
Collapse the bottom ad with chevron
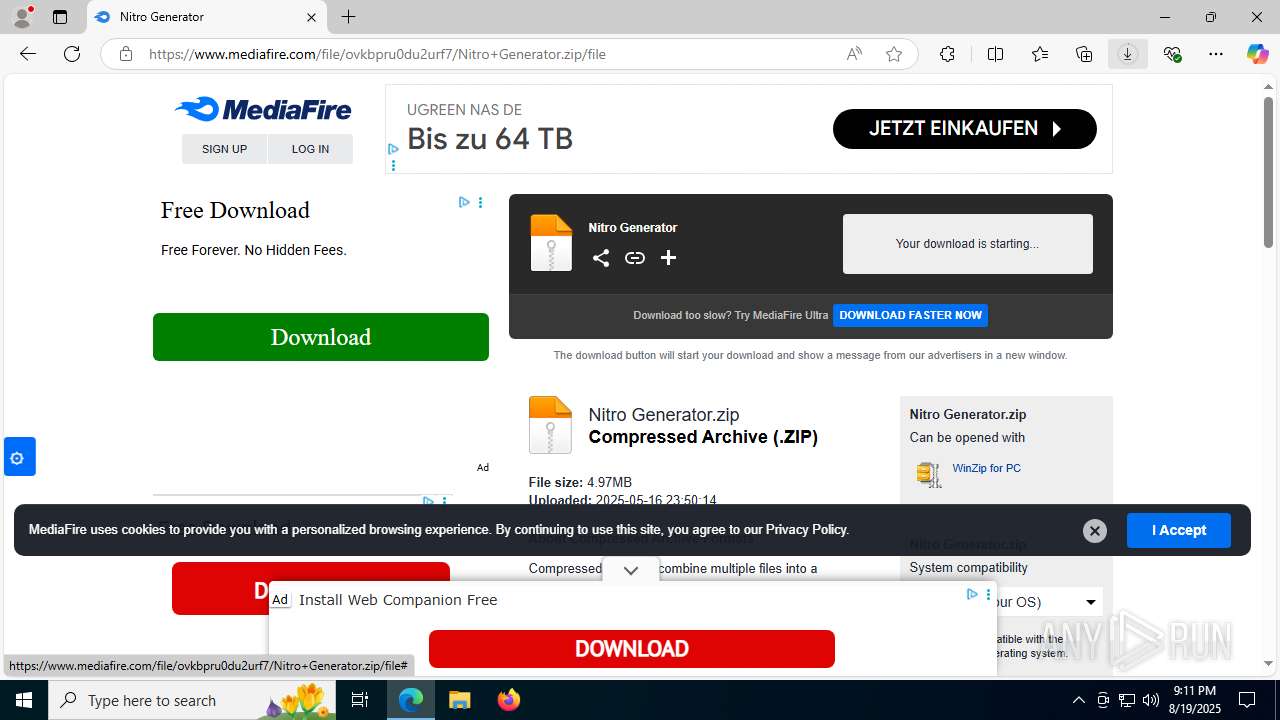point(631,571)
